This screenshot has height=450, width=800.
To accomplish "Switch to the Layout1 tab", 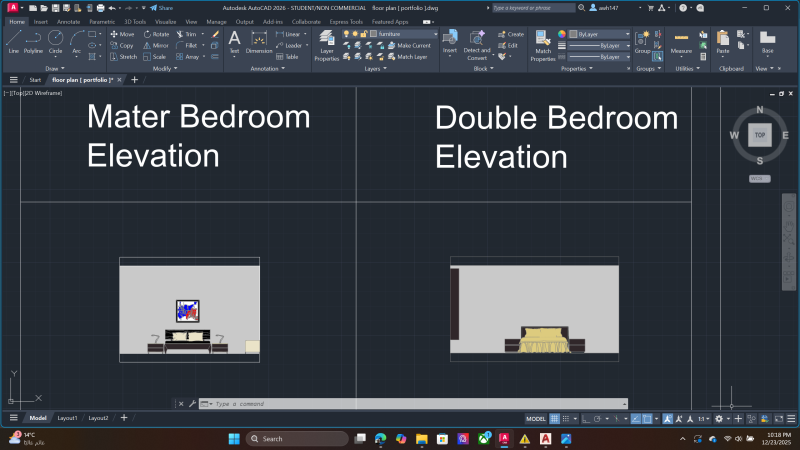I will click(67, 418).
